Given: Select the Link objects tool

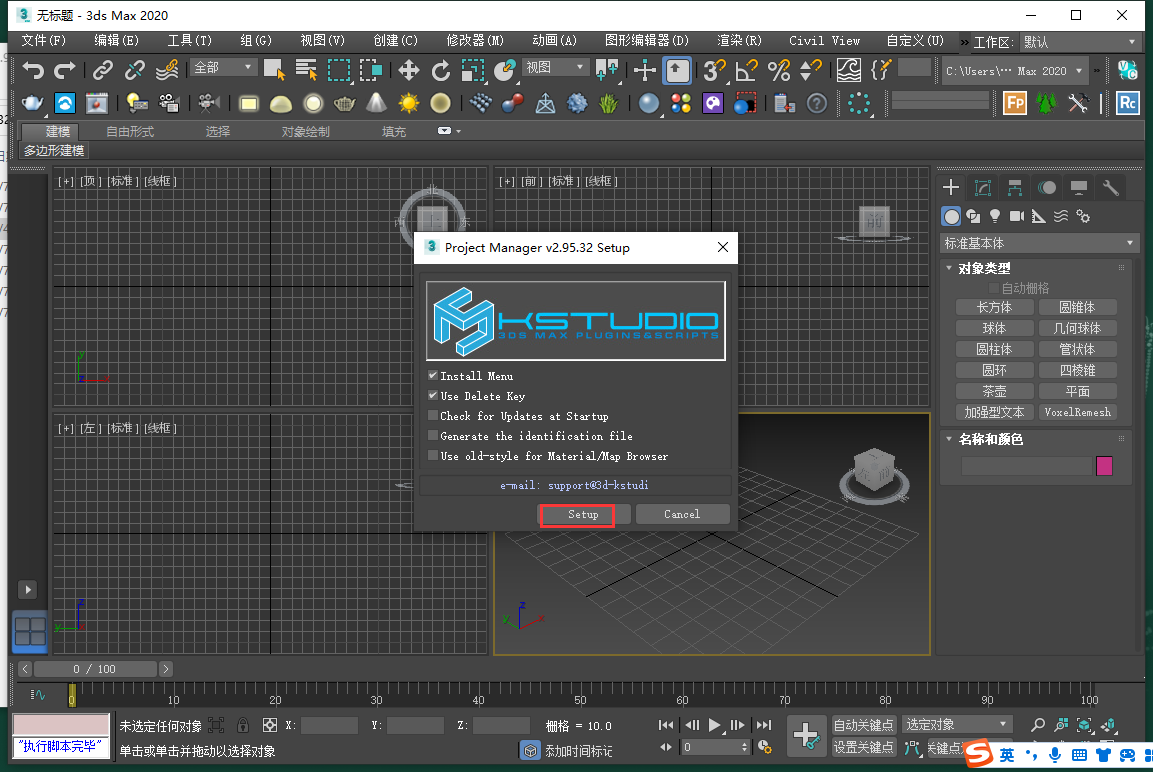Looking at the screenshot, I should click(x=102, y=71).
